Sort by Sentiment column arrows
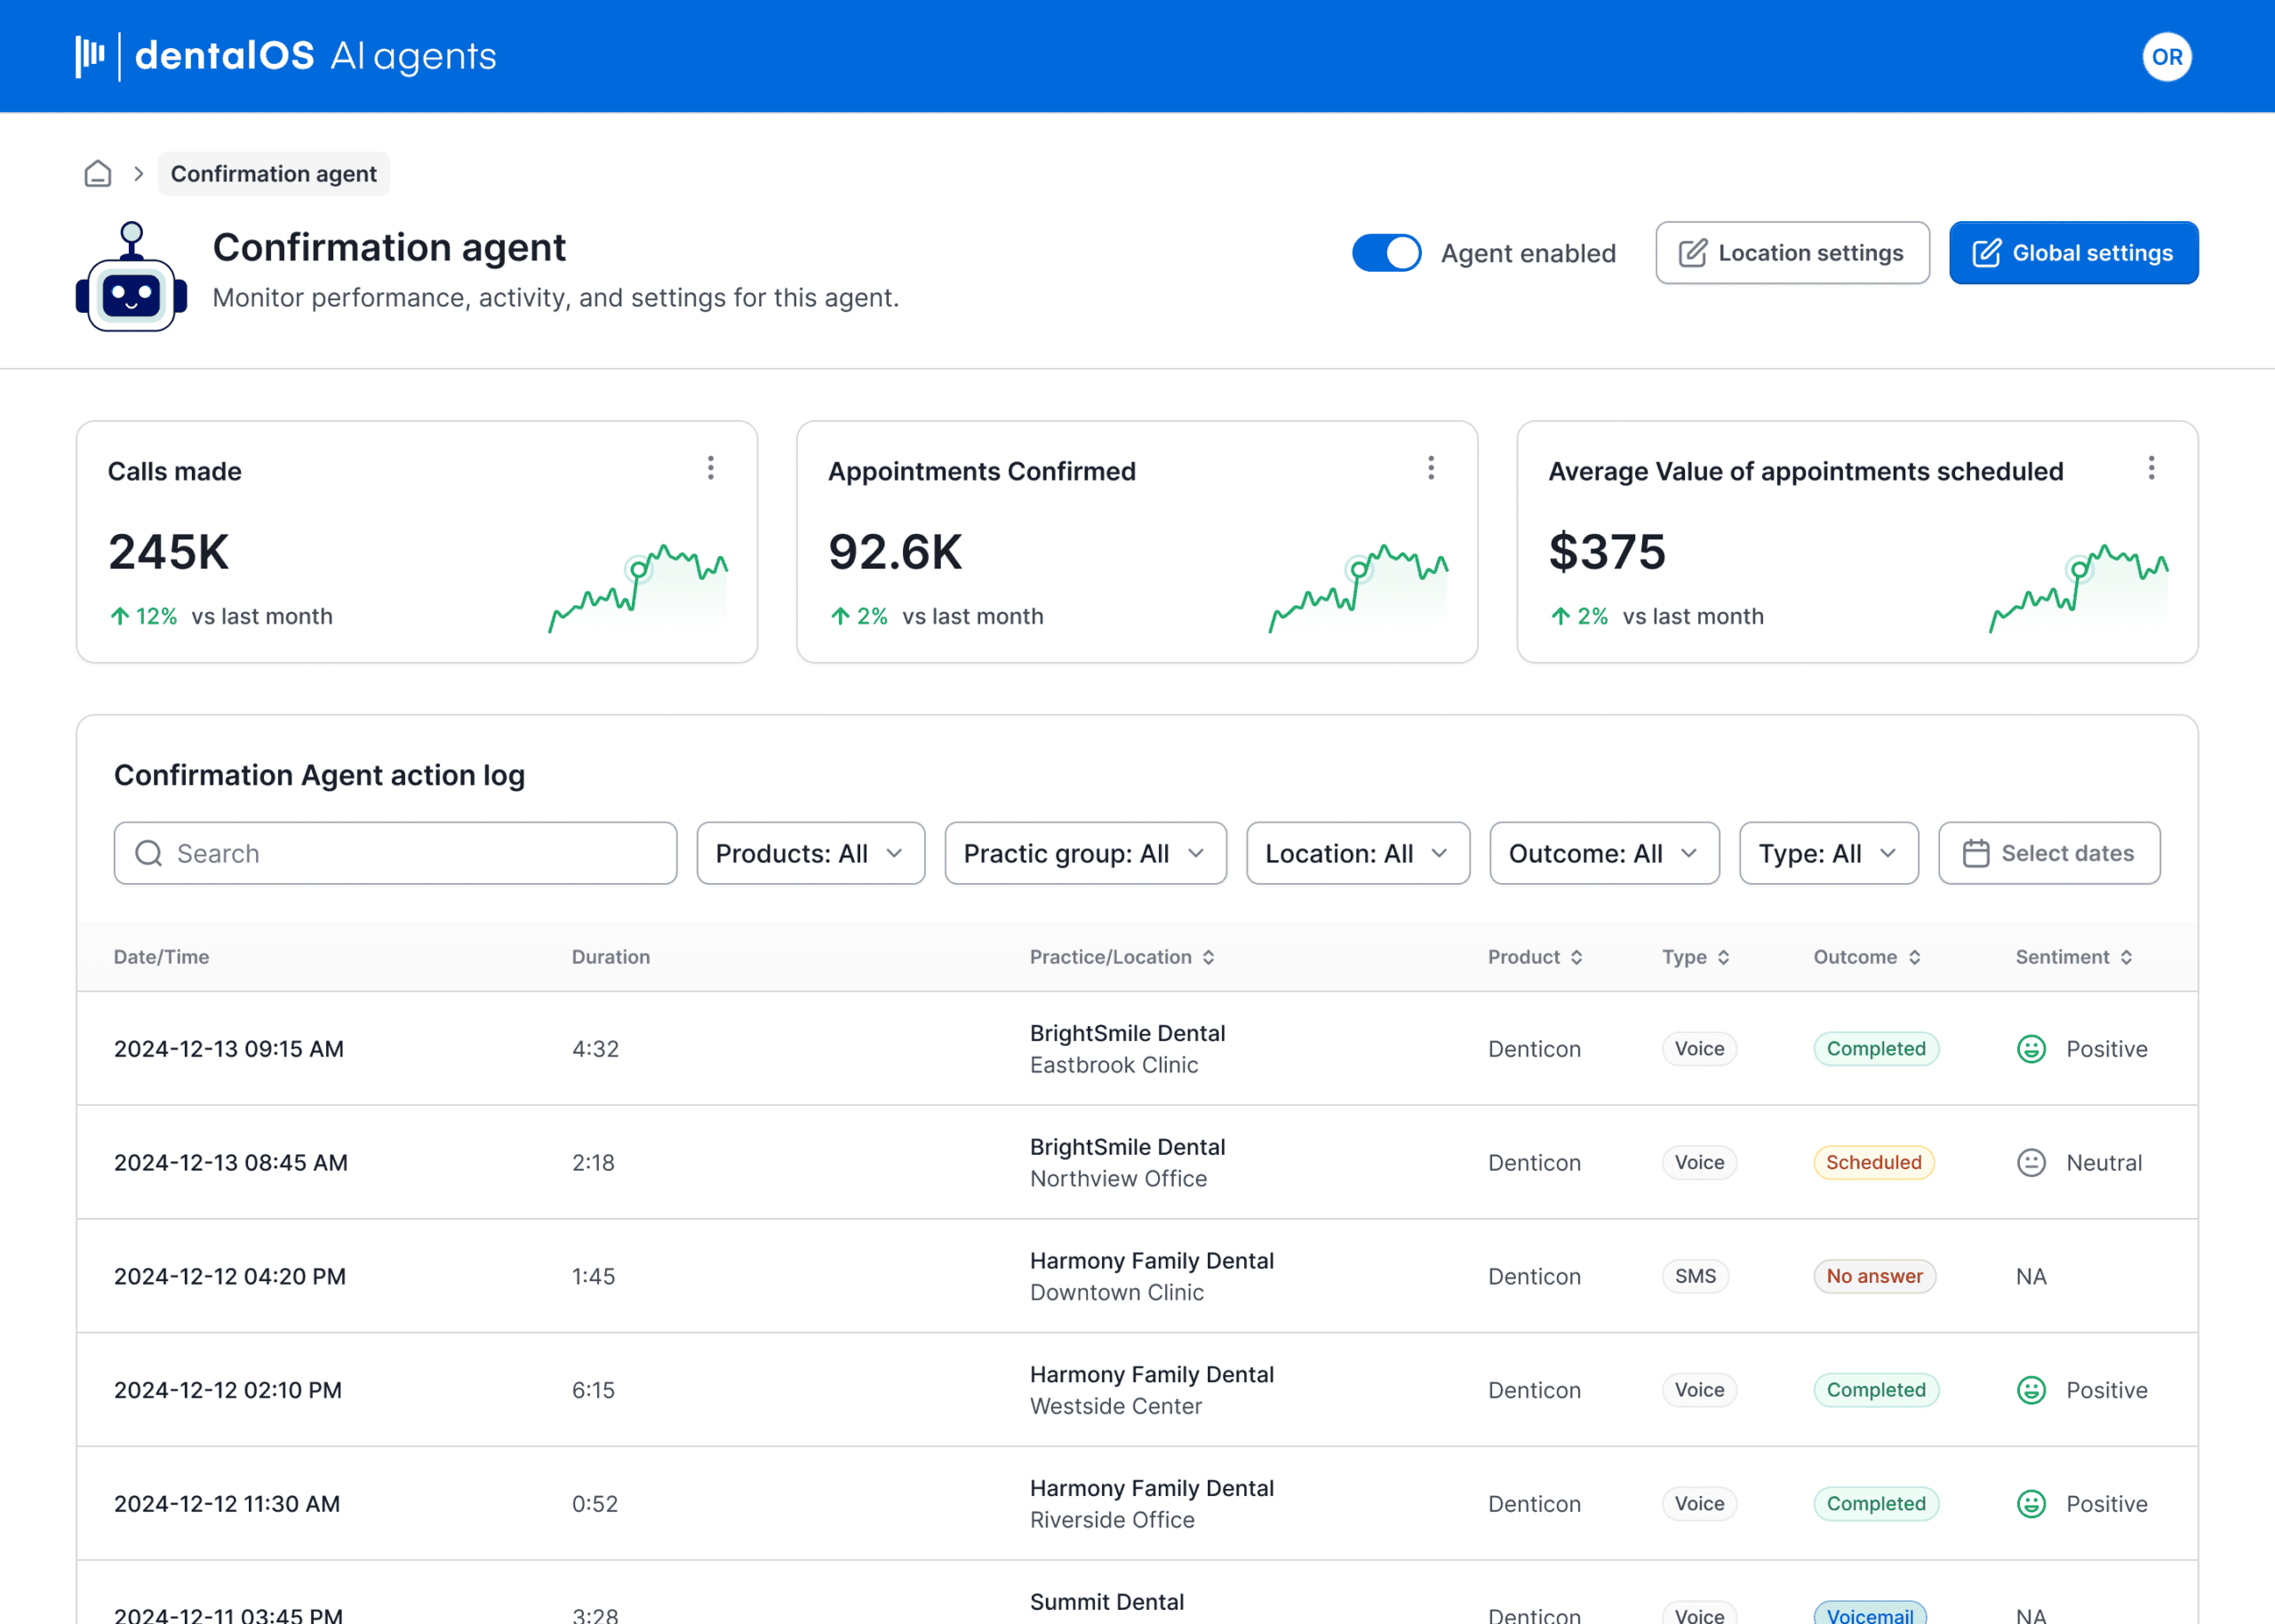 pos(2126,957)
